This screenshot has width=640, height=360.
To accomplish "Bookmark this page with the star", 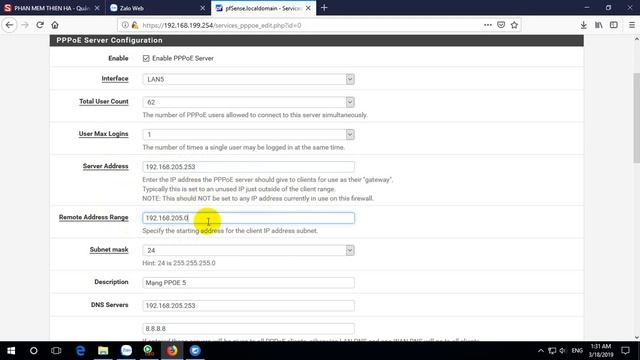I will click(x=514, y=25).
